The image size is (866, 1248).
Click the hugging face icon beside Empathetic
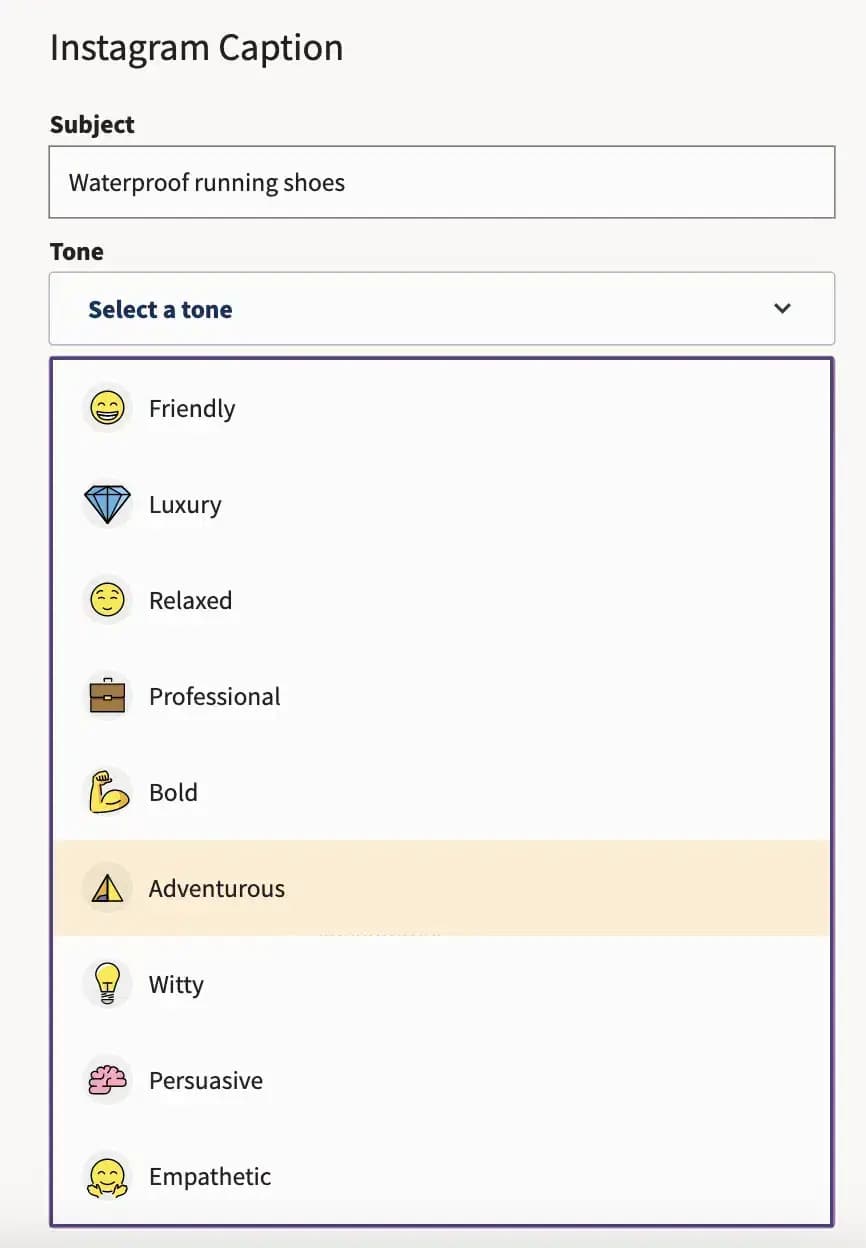(x=107, y=1176)
